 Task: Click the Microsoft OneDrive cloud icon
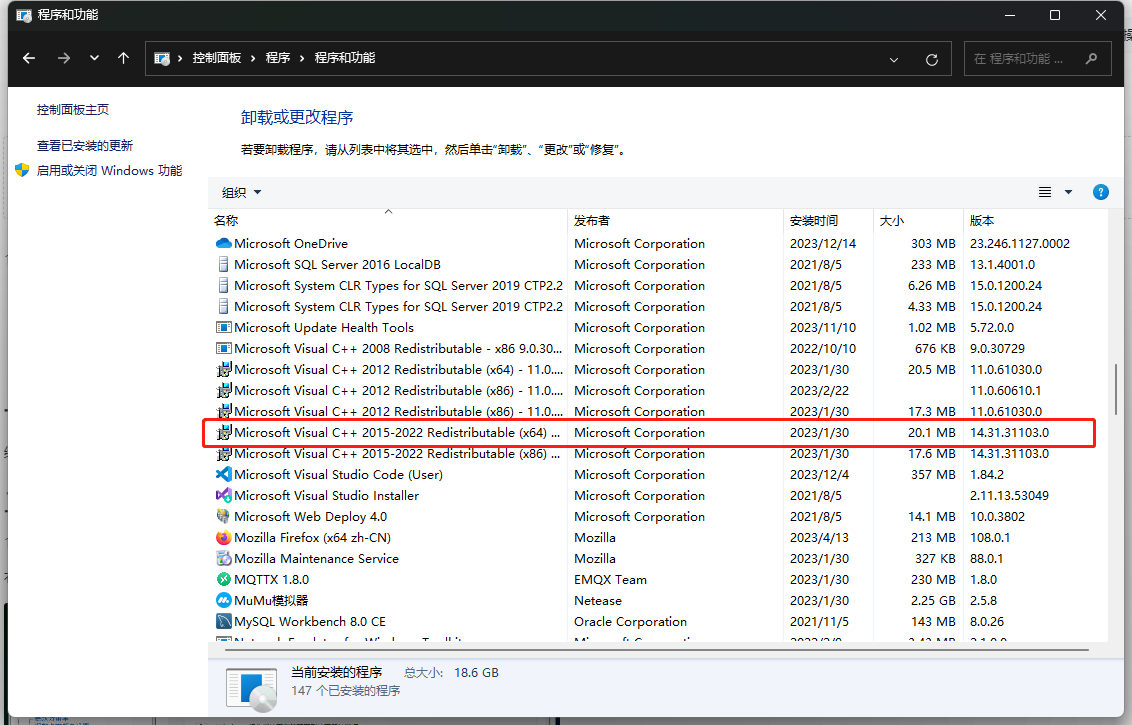224,243
